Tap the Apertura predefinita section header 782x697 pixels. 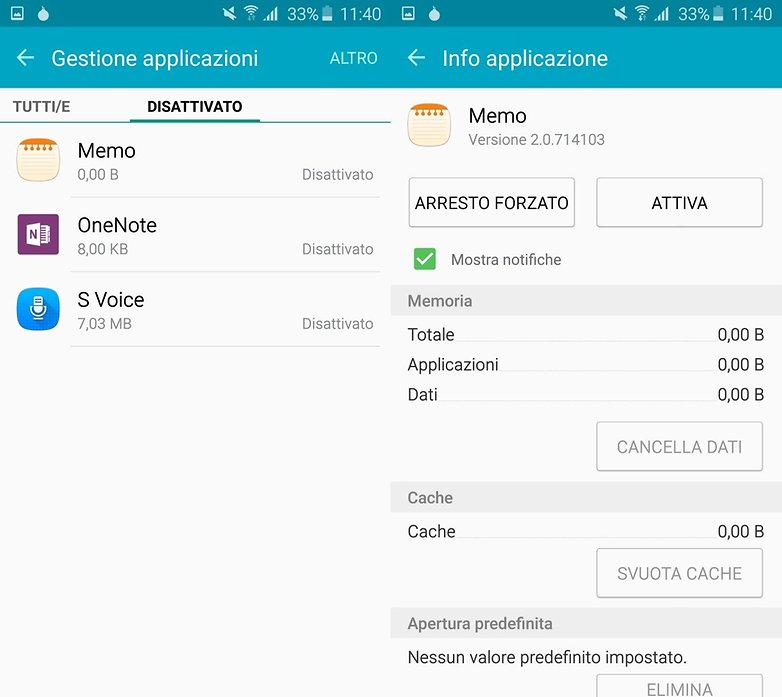586,623
